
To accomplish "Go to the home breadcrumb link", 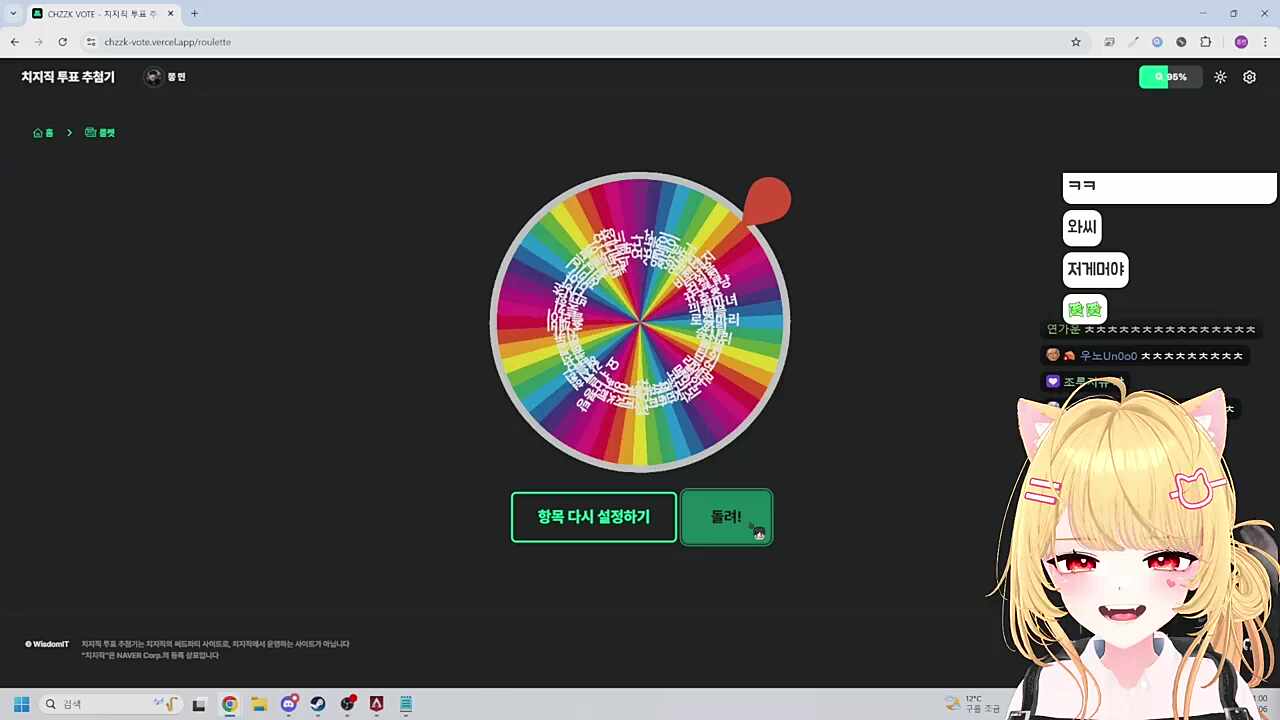I will click(43, 133).
